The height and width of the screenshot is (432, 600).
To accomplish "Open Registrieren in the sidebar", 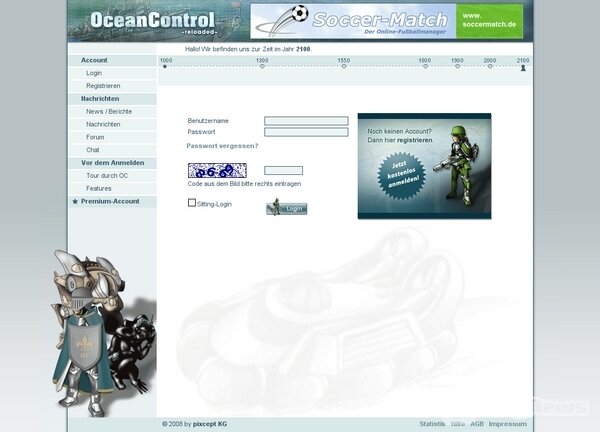I will [x=103, y=86].
